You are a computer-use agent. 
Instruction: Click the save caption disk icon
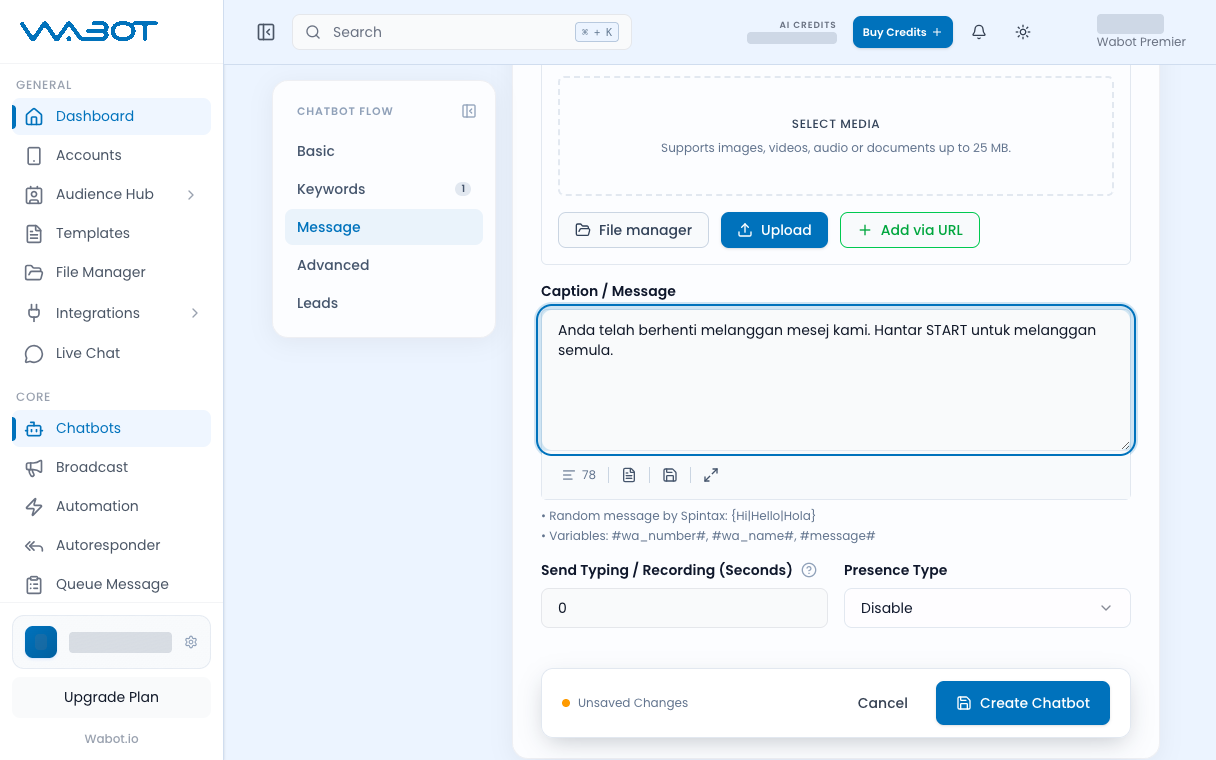[670, 475]
